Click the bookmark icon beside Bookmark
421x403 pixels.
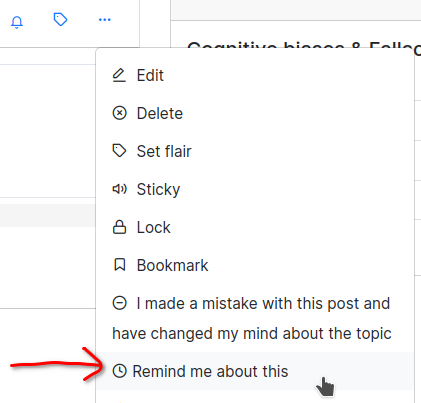pos(119,265)
